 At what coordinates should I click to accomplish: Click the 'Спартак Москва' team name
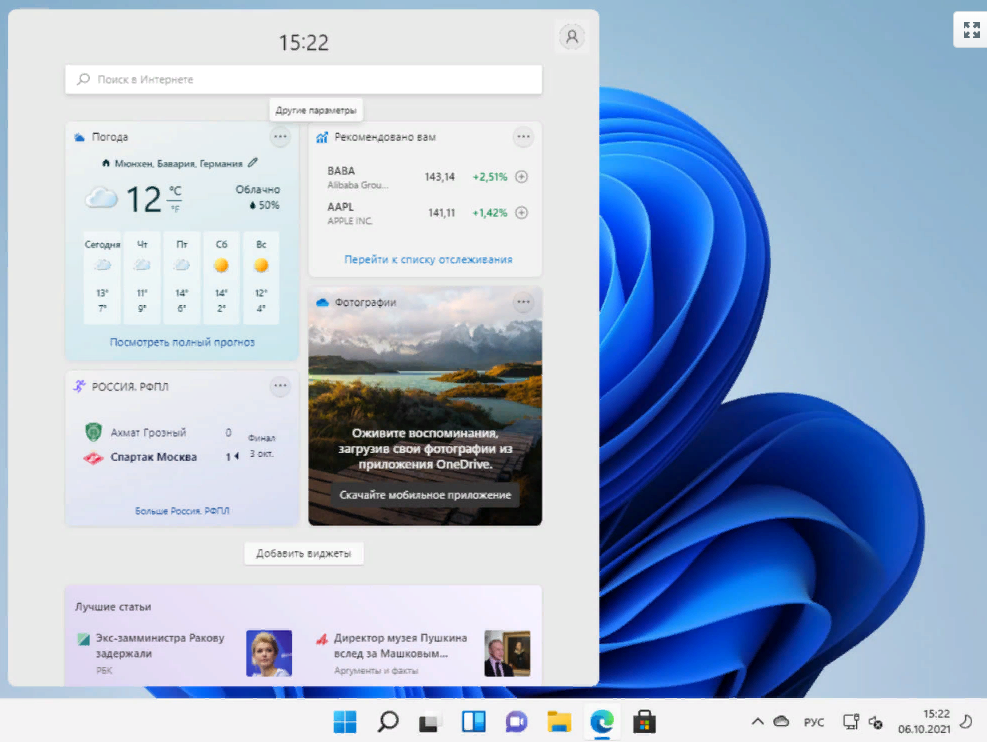click(154, 457)
